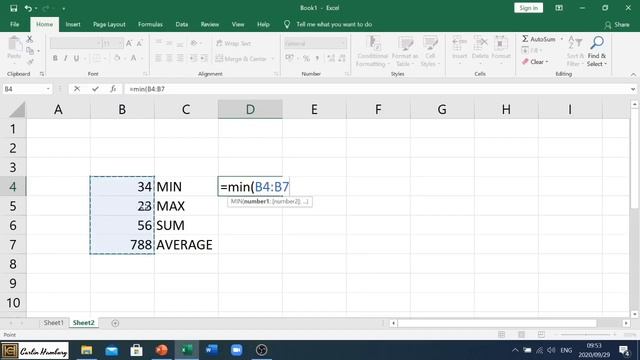Open the AutoSum dropdown arrow

pyautogui.click(x=562, y=39)
